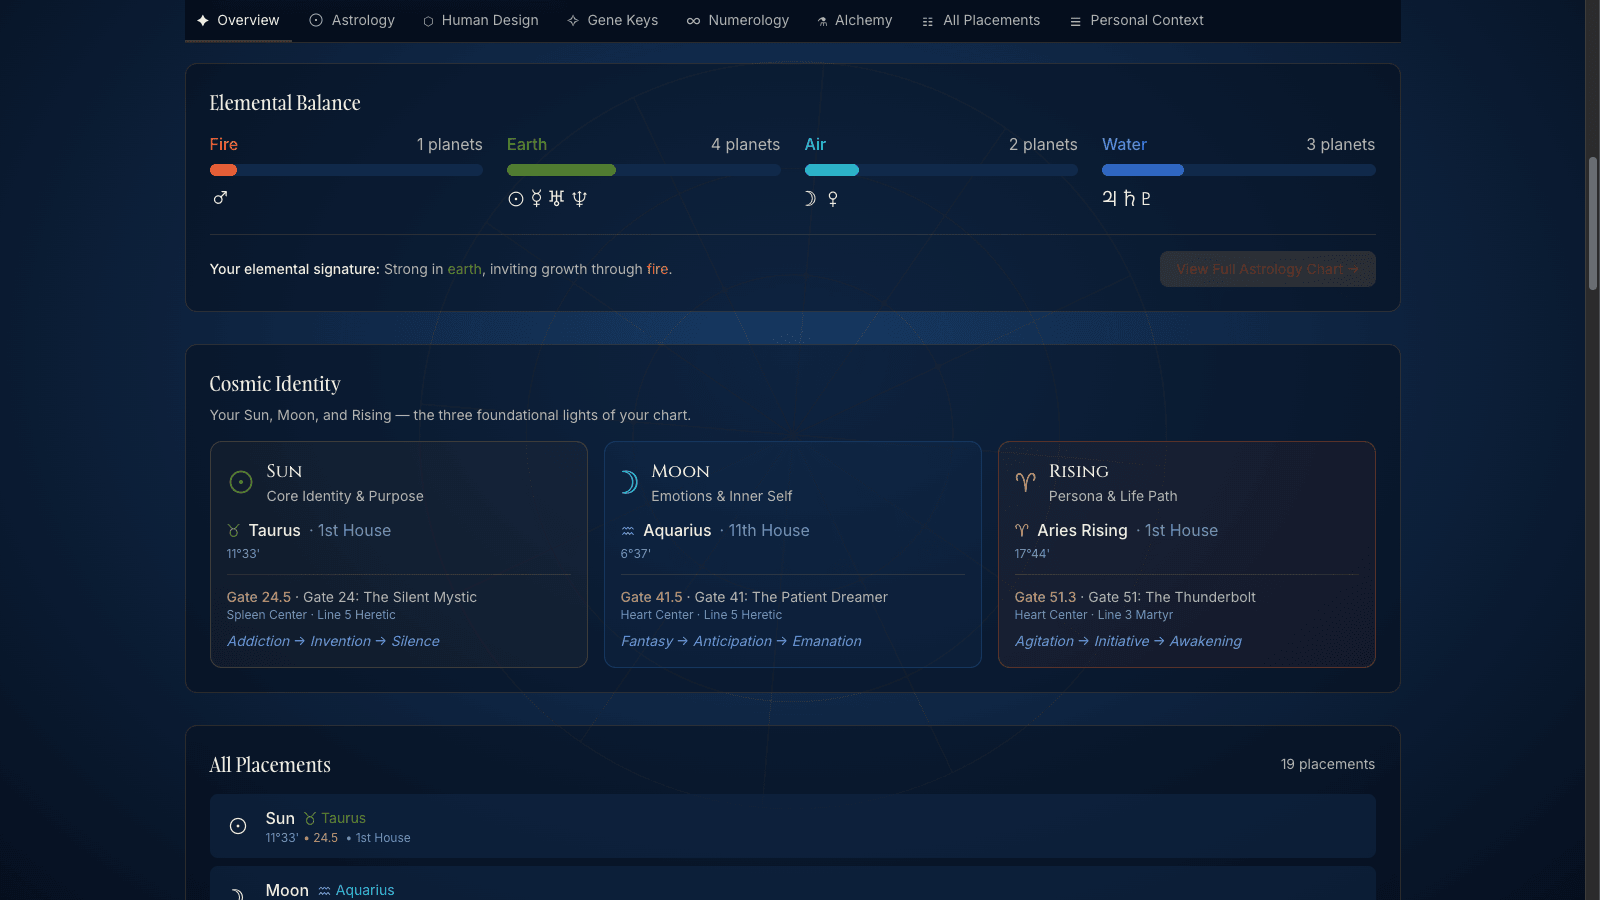Click 'Addiction → Invention → Silence' sequence

click(333, 641)
